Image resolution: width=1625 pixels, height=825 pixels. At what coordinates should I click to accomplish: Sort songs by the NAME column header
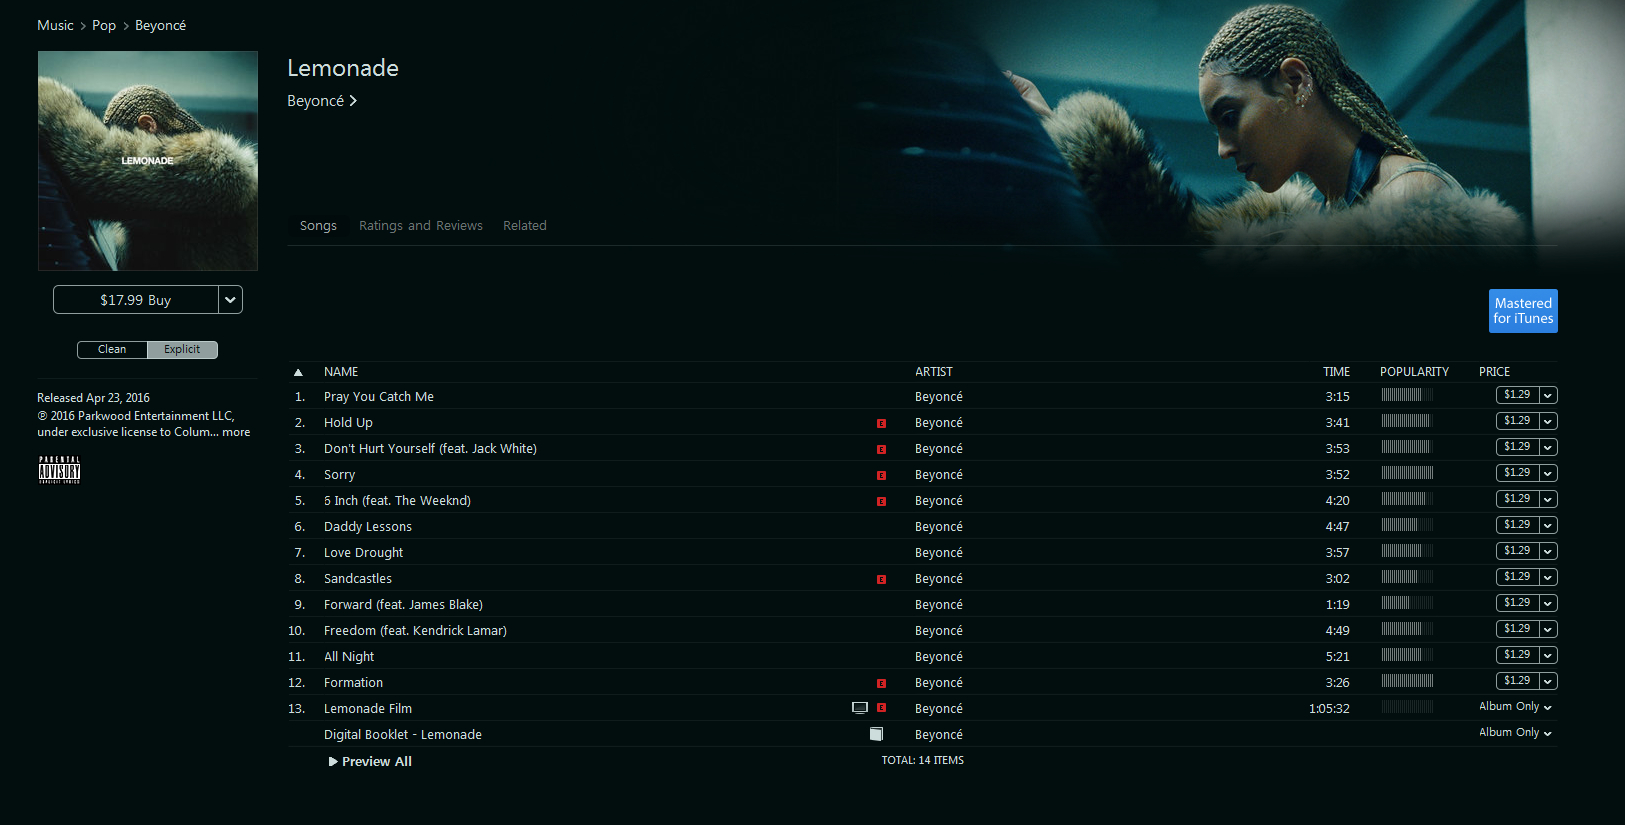tap(341, 372)
